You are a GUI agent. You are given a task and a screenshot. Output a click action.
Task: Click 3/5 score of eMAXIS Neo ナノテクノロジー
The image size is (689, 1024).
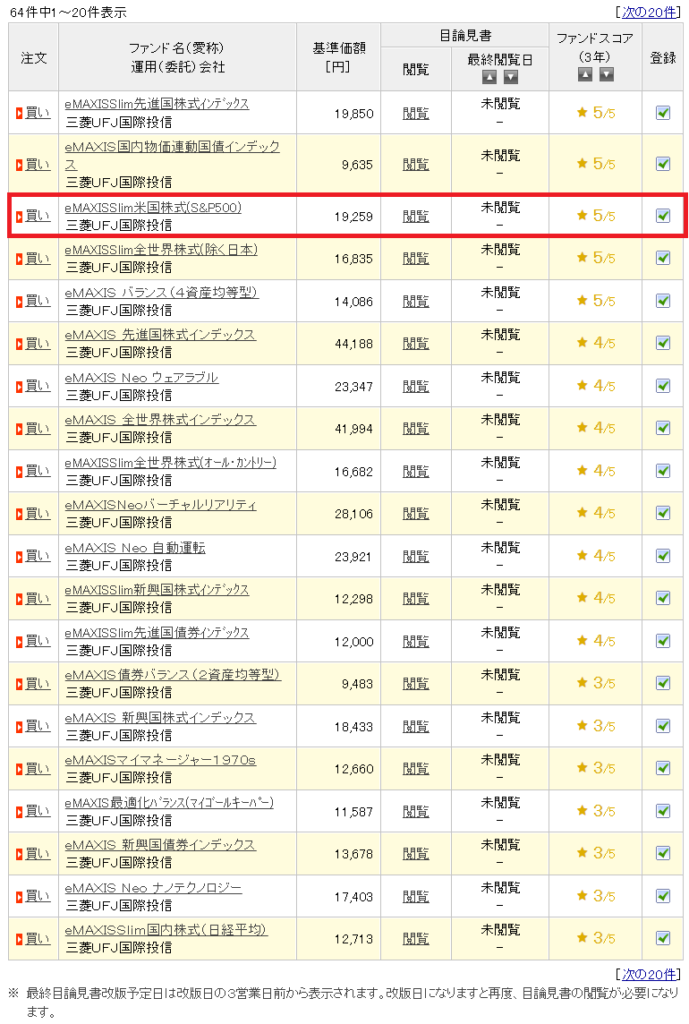(596, 896)
